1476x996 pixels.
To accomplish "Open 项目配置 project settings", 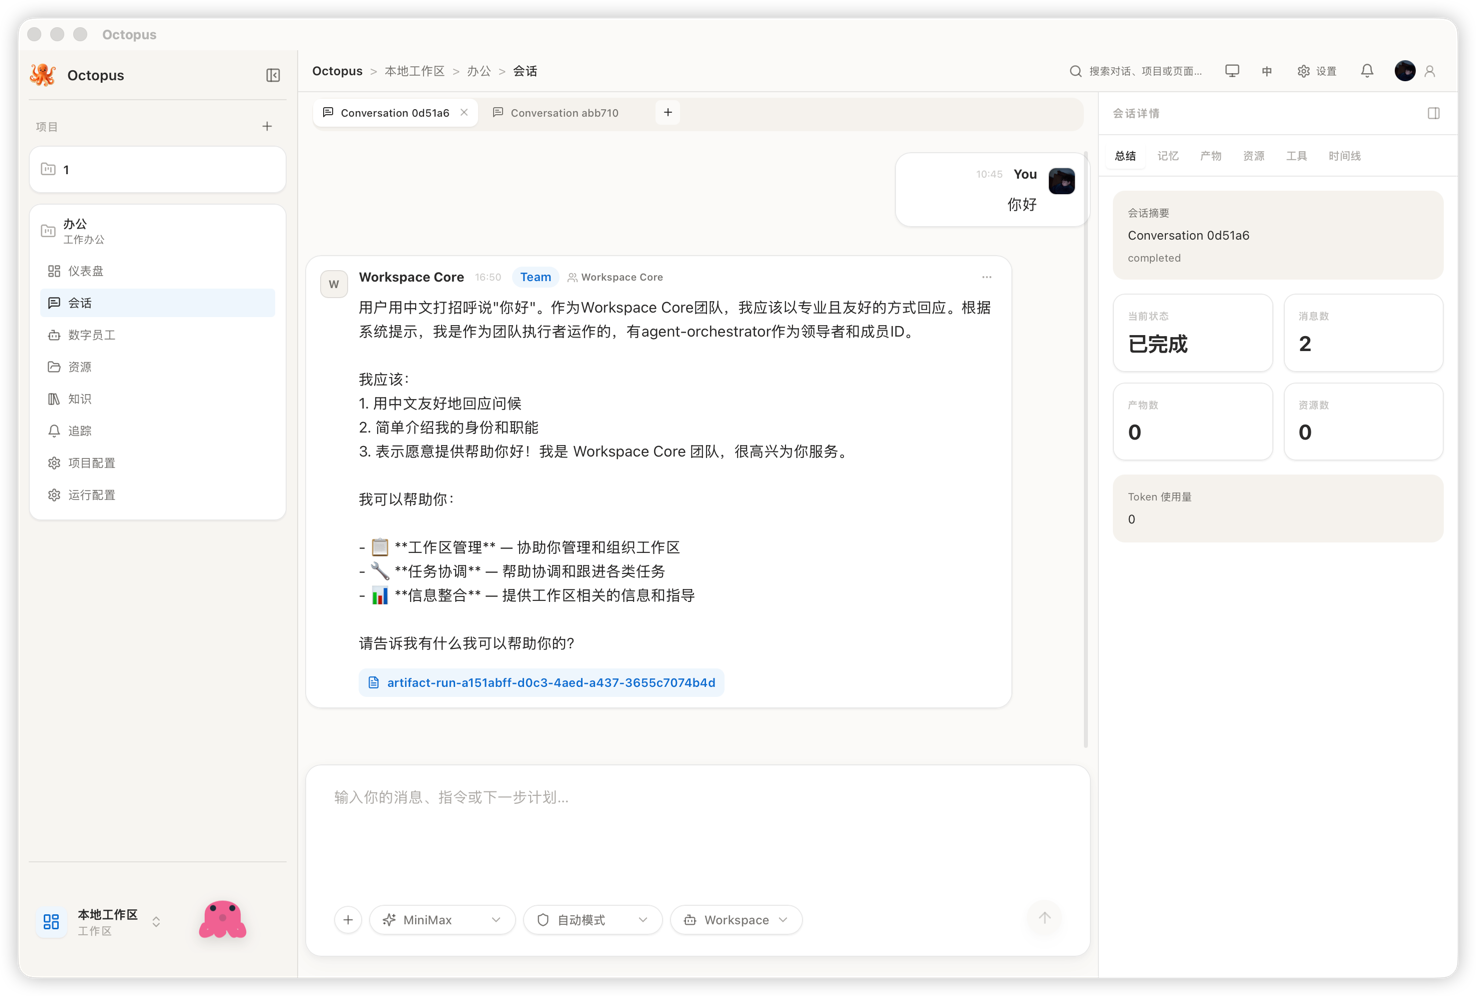I will pyautogui.click(x=157, y=463).
